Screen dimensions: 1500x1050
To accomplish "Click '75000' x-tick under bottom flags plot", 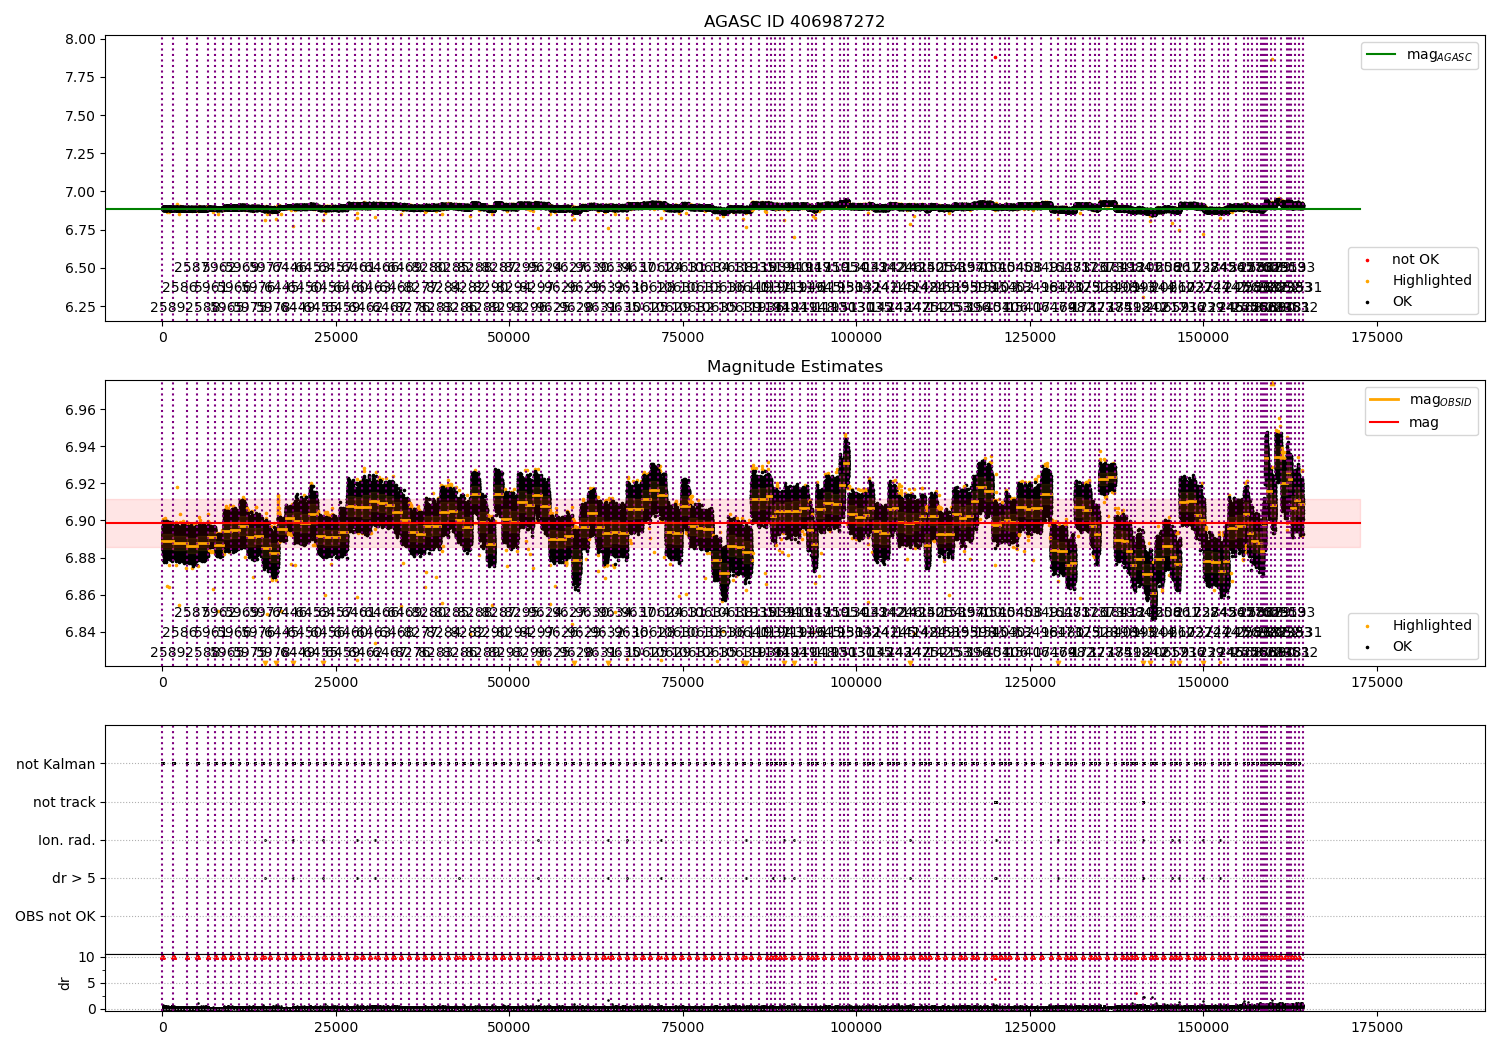I will click(x=683, y=1028).
